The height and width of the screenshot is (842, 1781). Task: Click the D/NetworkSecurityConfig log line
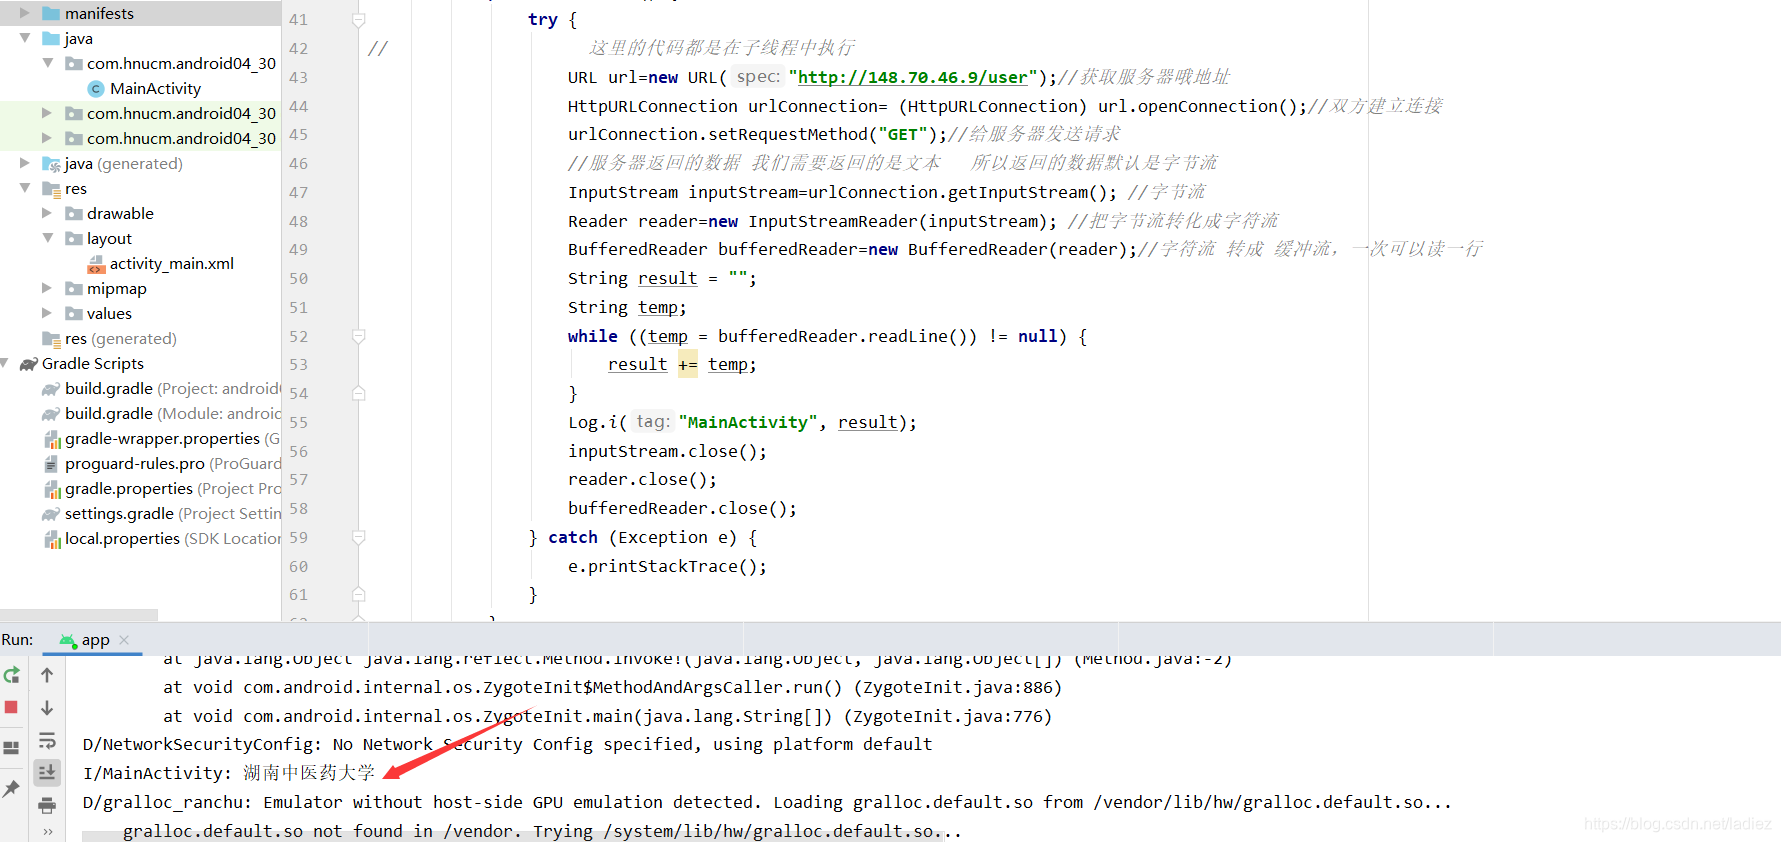(x=507, y=744)
